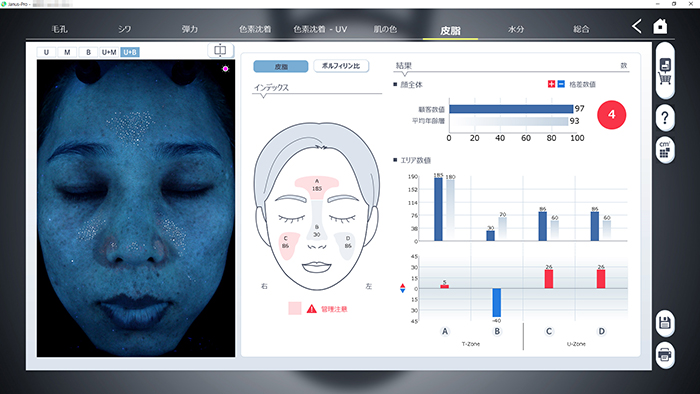
Task: Open help with the question mark icon
Action: 665,118
